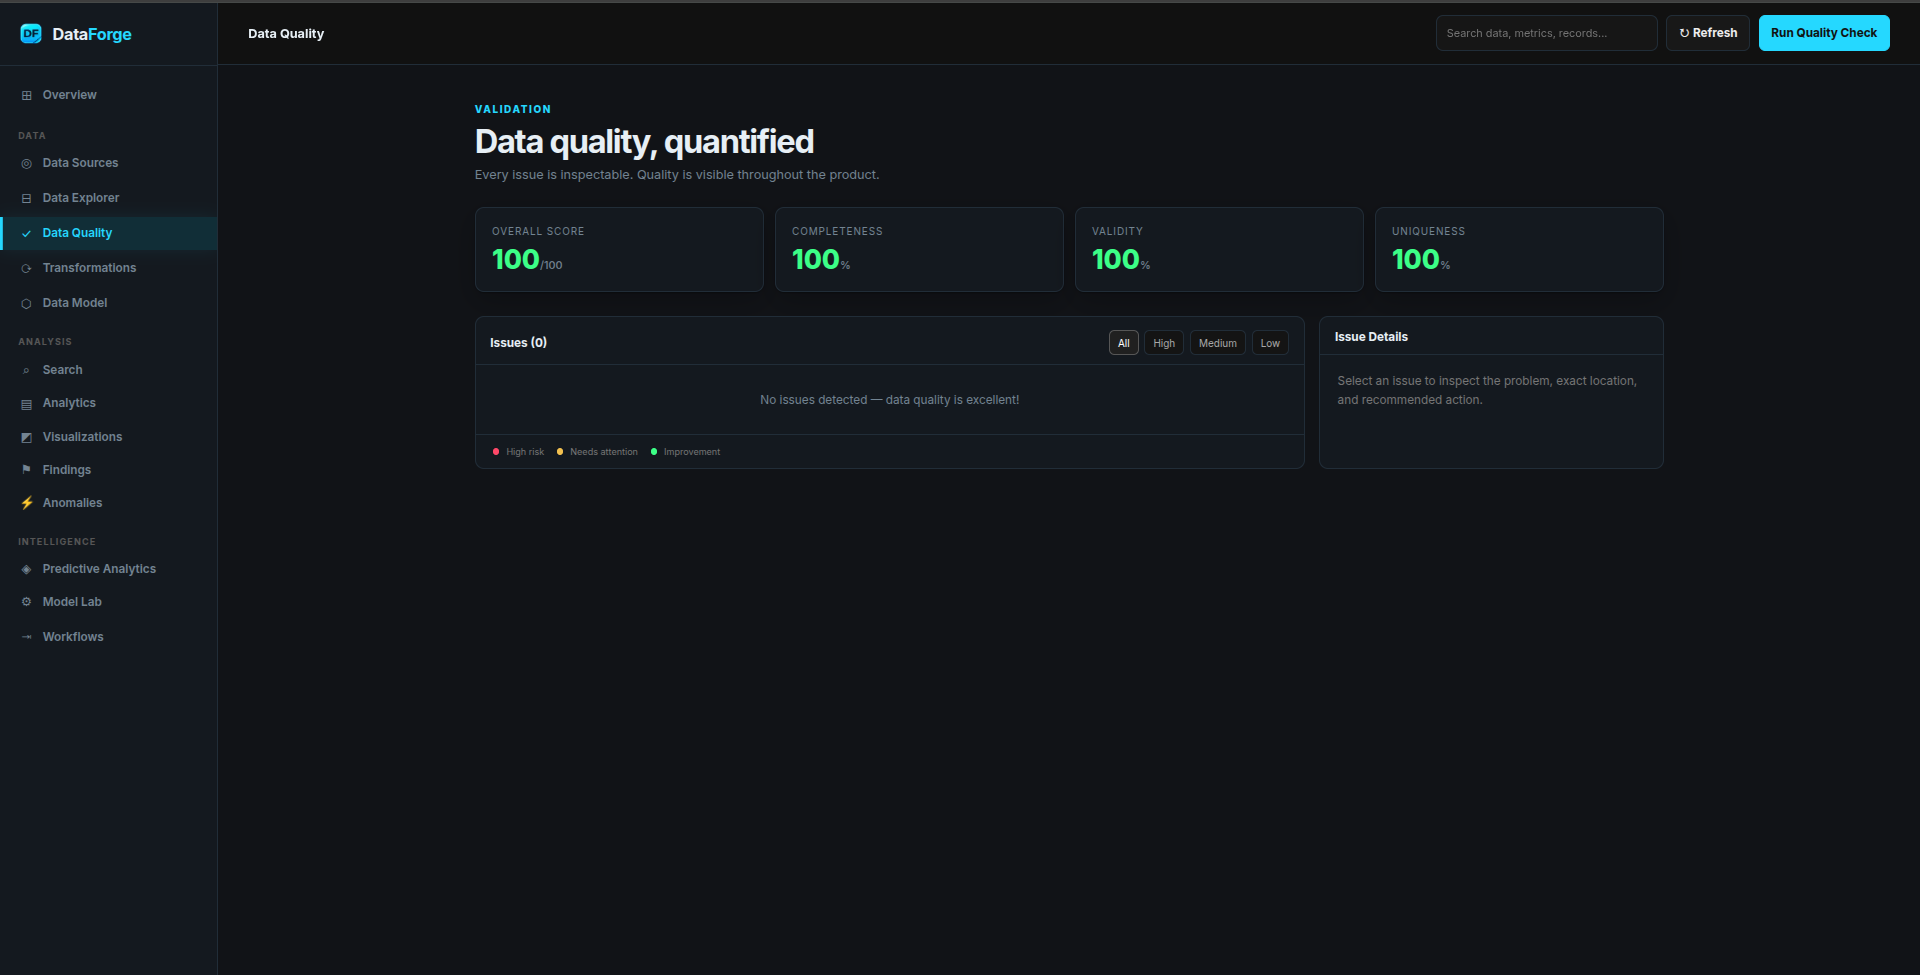
Task: Click the Workflows arrow icon
Action: tap(27, 637)
